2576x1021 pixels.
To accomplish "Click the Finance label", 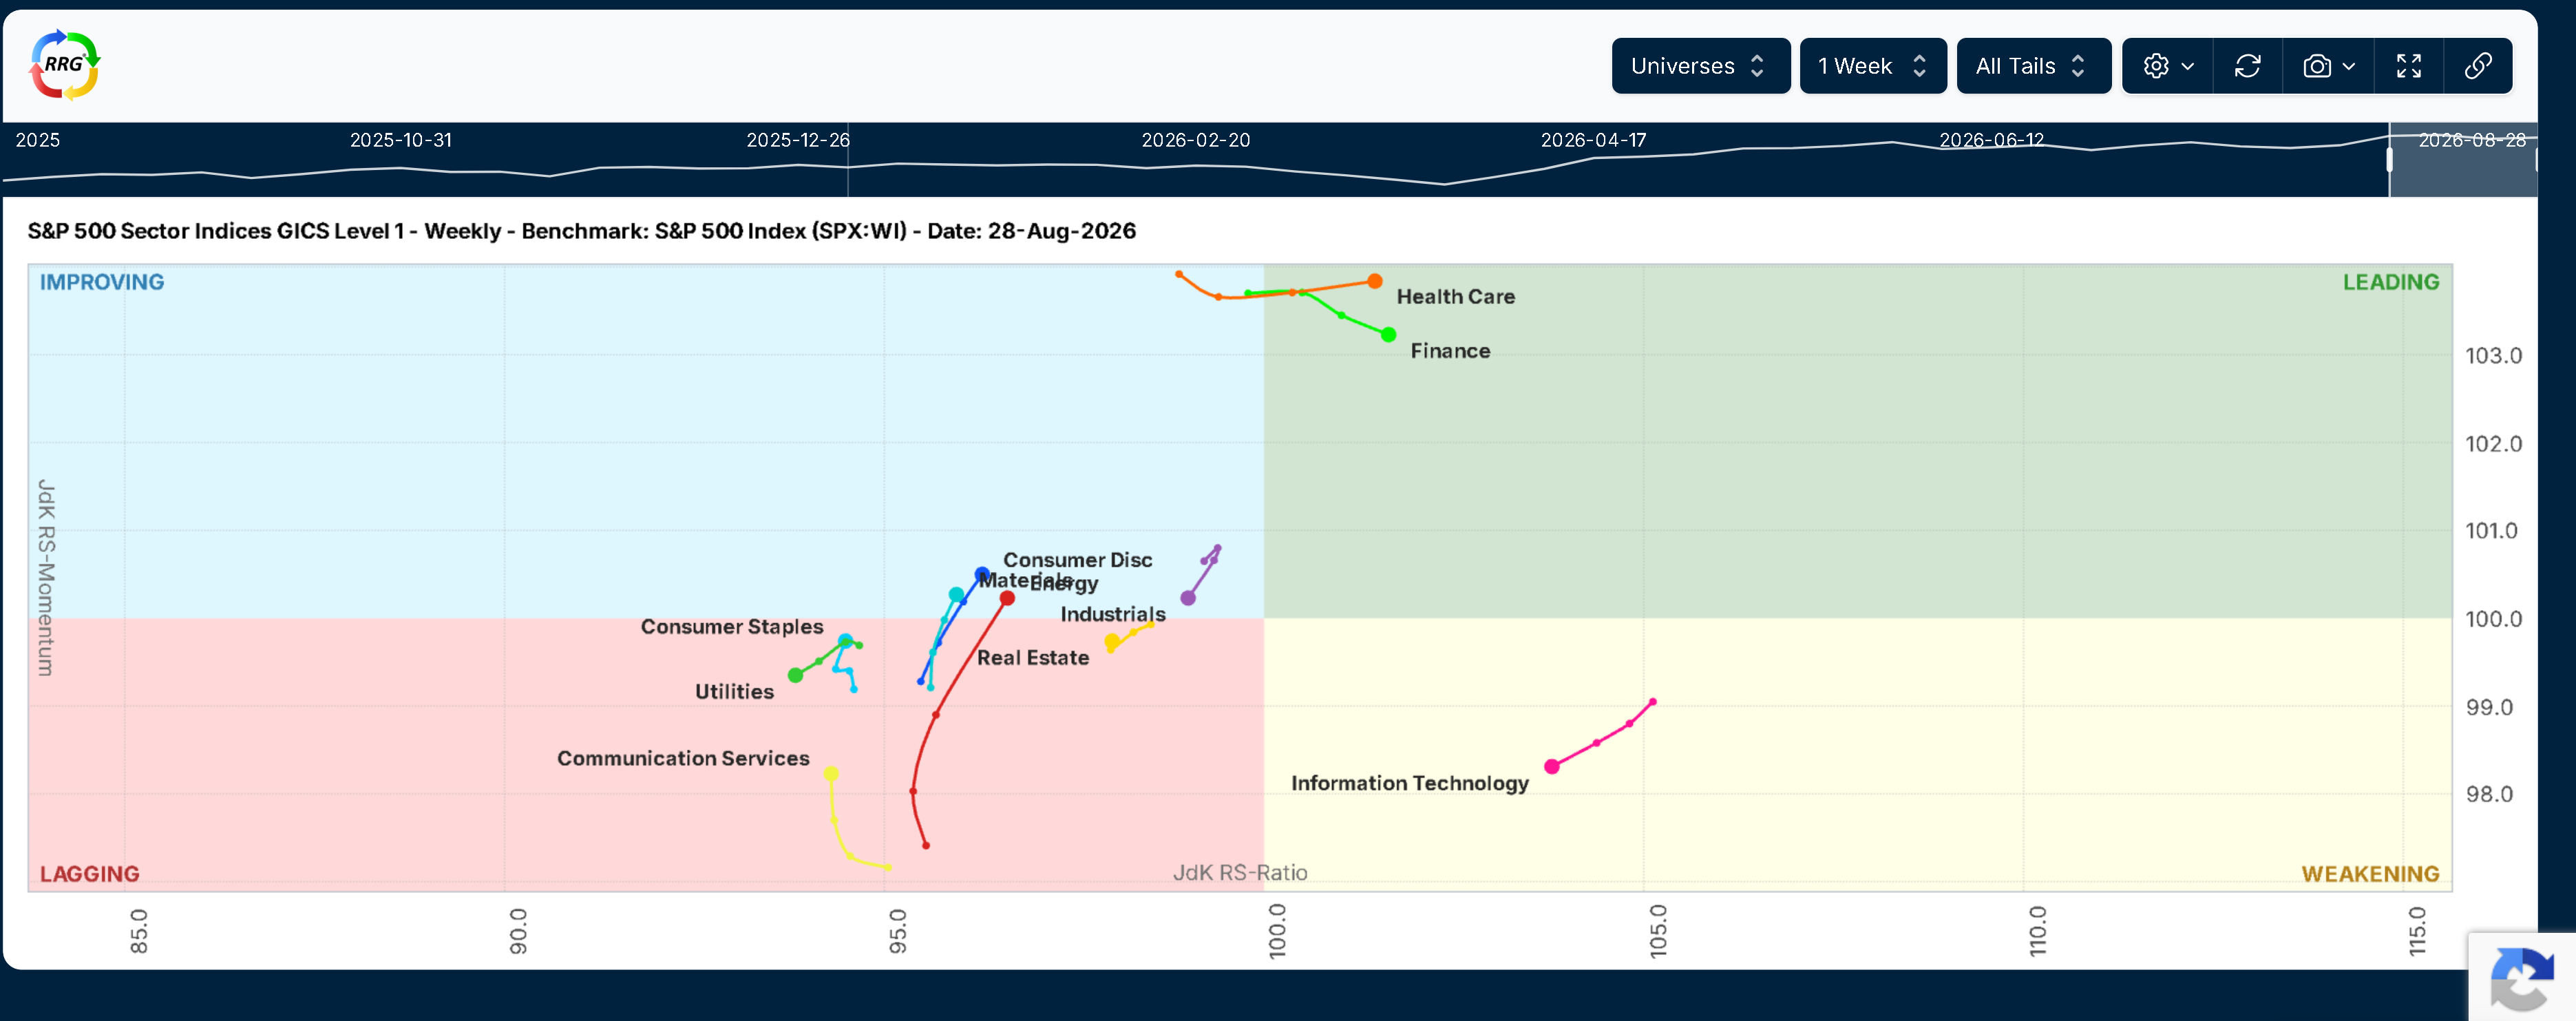I will 1450,351.
